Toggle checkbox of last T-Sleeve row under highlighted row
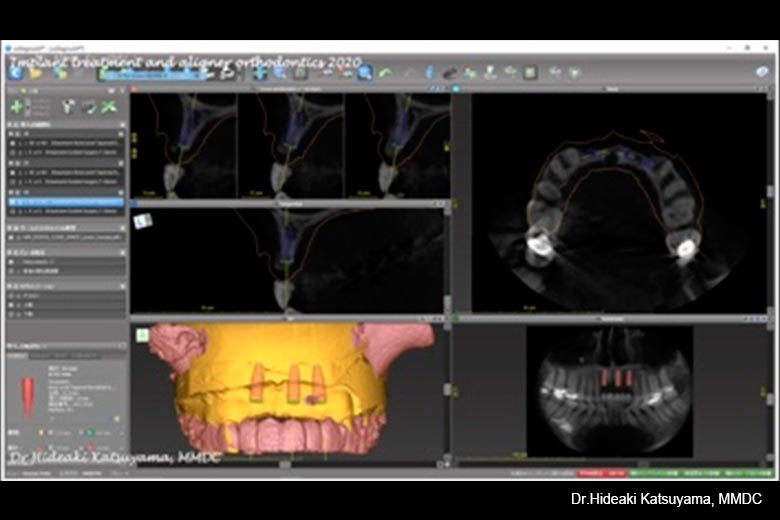Image resolution: width=780 pixels, height=520 pixels. pos(13,211)
